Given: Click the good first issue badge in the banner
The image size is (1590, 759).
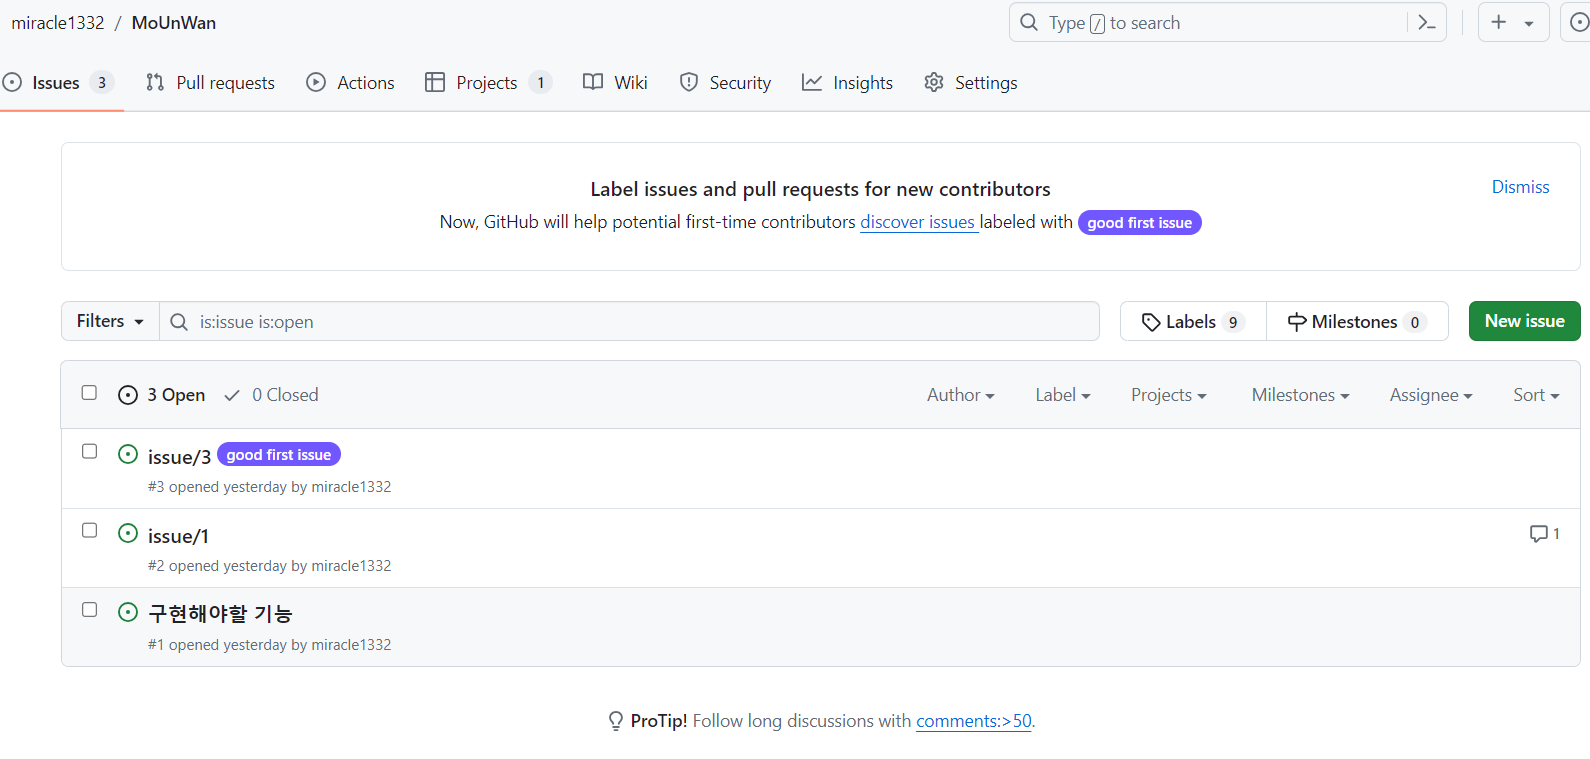Looking at the screenshot, I should point(1140,223).
